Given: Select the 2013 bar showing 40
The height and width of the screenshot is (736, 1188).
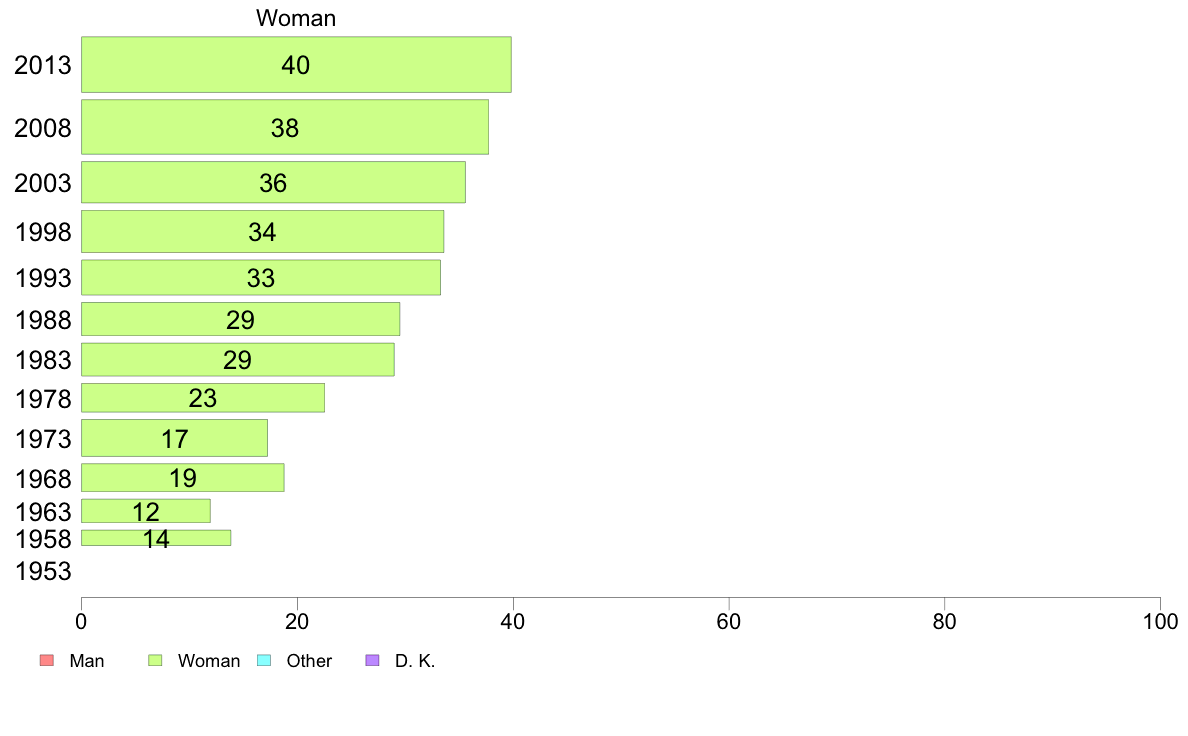Looking at the screenshot, I should click(296, 64).
